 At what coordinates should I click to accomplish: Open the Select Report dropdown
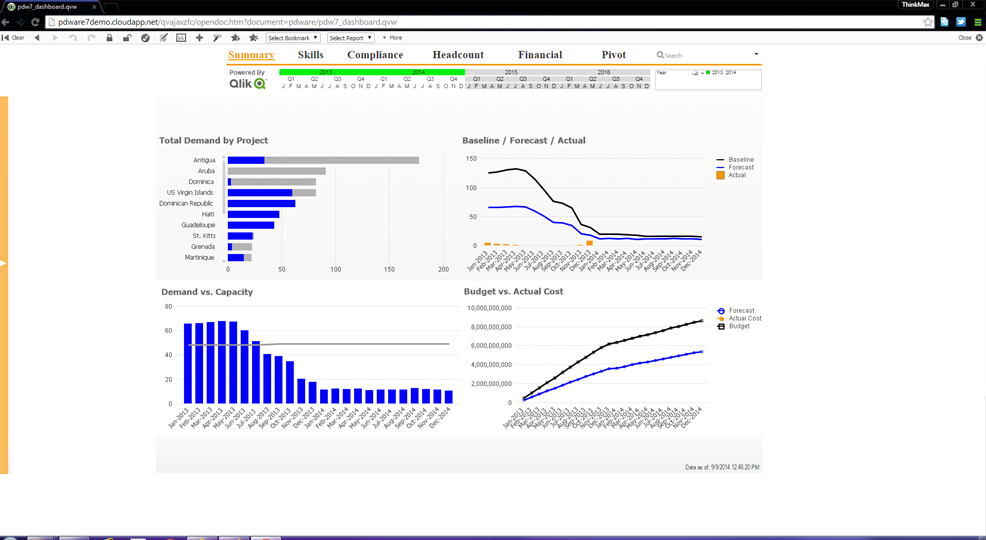(351, 38)
